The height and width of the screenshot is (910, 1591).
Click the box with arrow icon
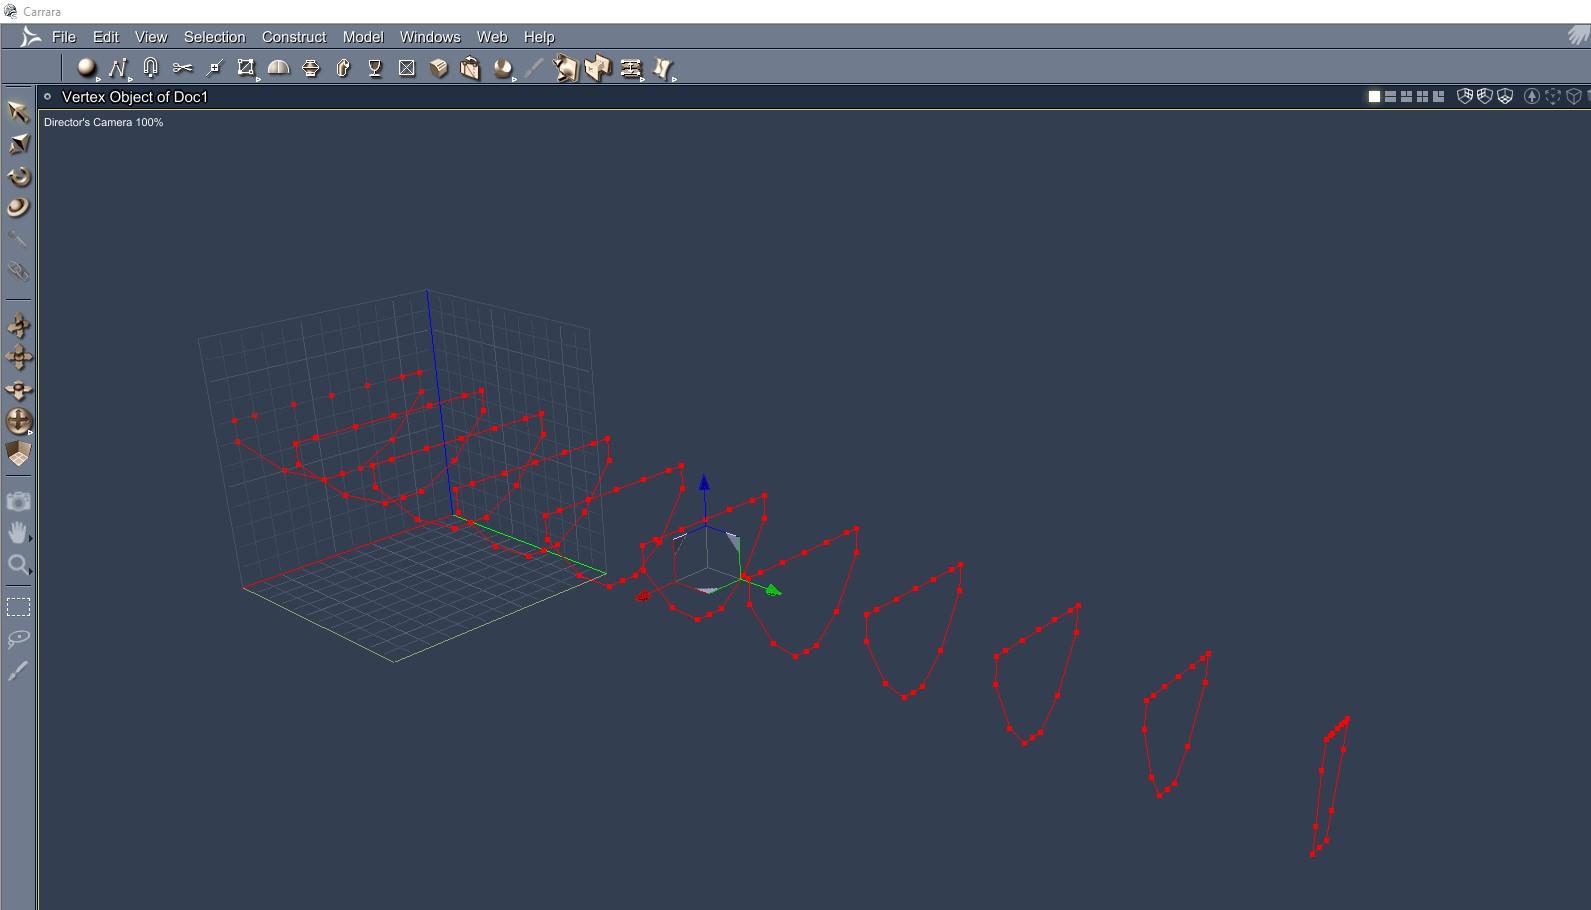470,68
